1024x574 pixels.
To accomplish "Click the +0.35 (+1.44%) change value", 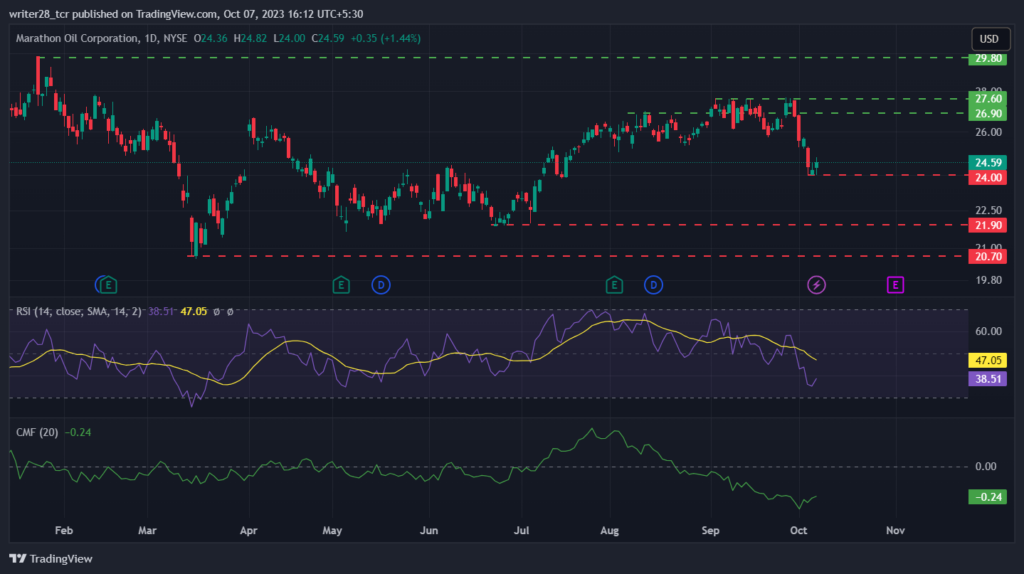I will (x=385, y=39).
